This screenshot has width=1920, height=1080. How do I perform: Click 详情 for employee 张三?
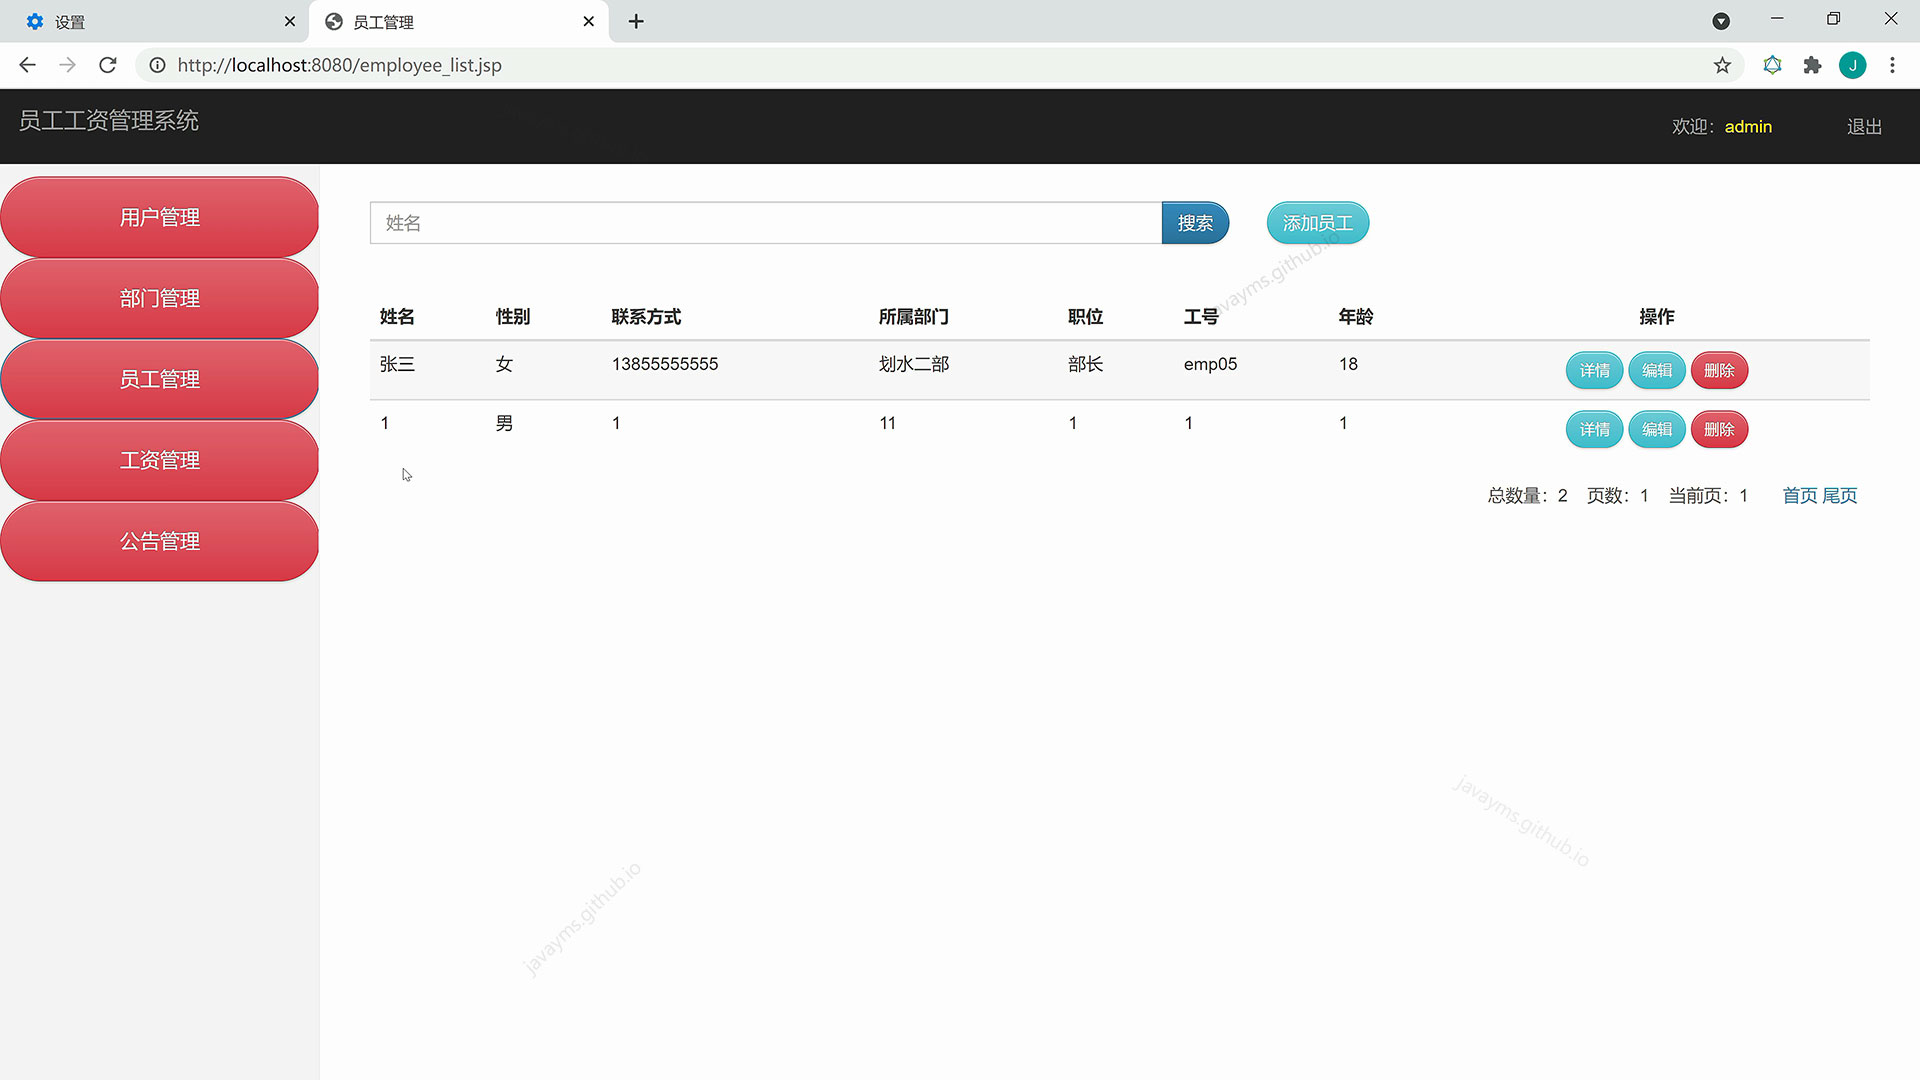click(x=1594, y=370)
